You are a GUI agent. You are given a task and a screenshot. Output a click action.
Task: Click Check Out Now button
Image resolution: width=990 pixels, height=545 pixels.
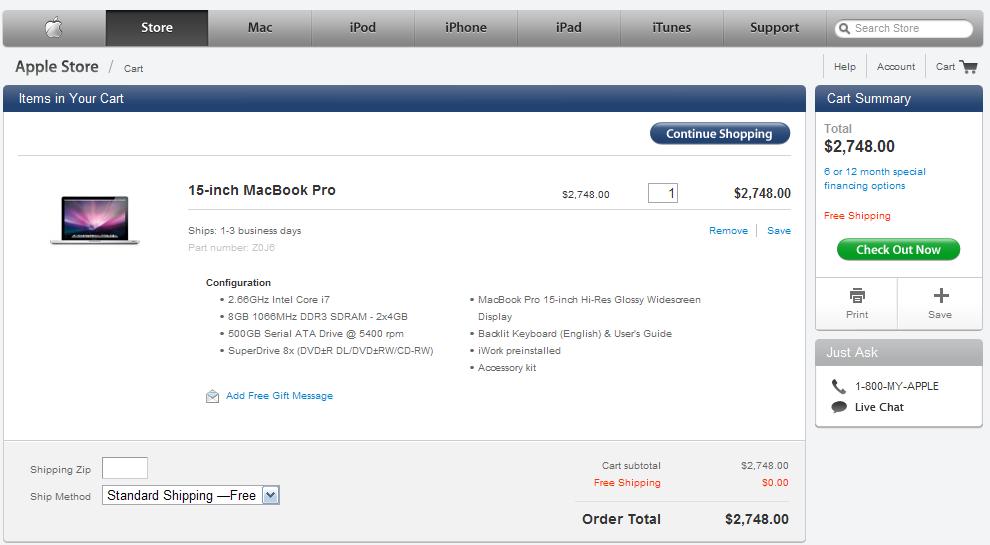tap(898, 249)
